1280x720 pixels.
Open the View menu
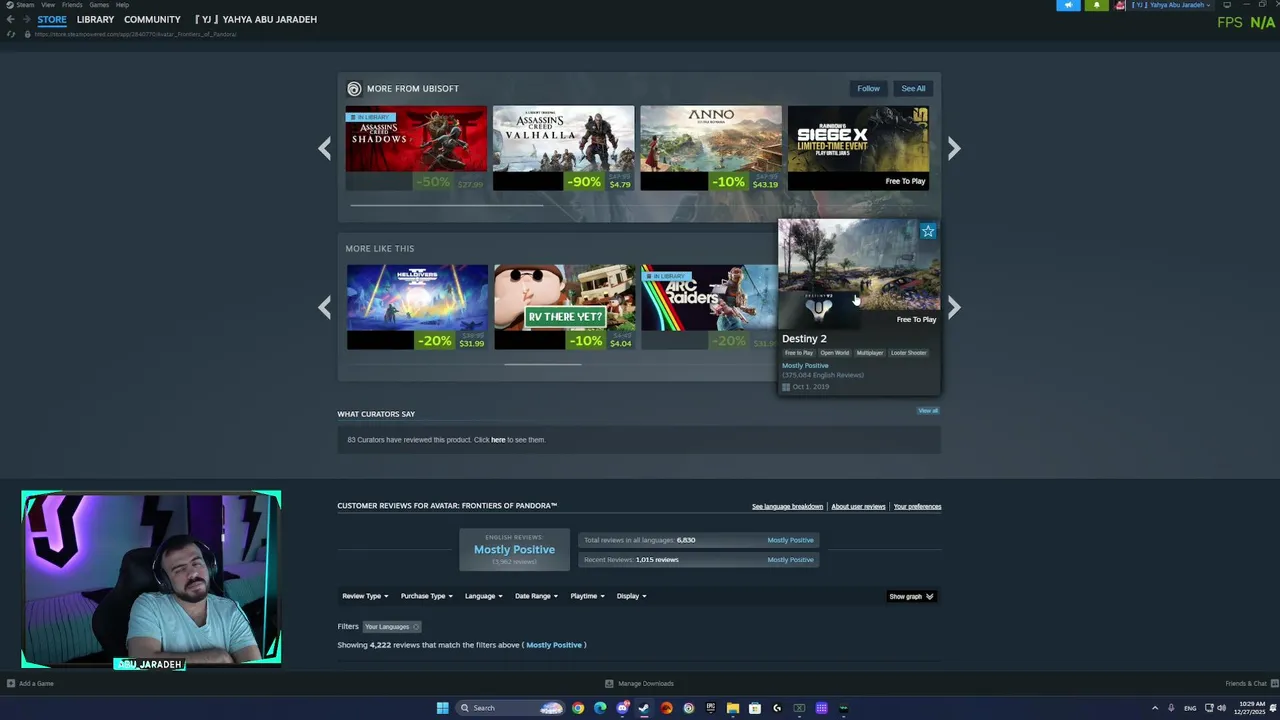click(x=48, y=5)
